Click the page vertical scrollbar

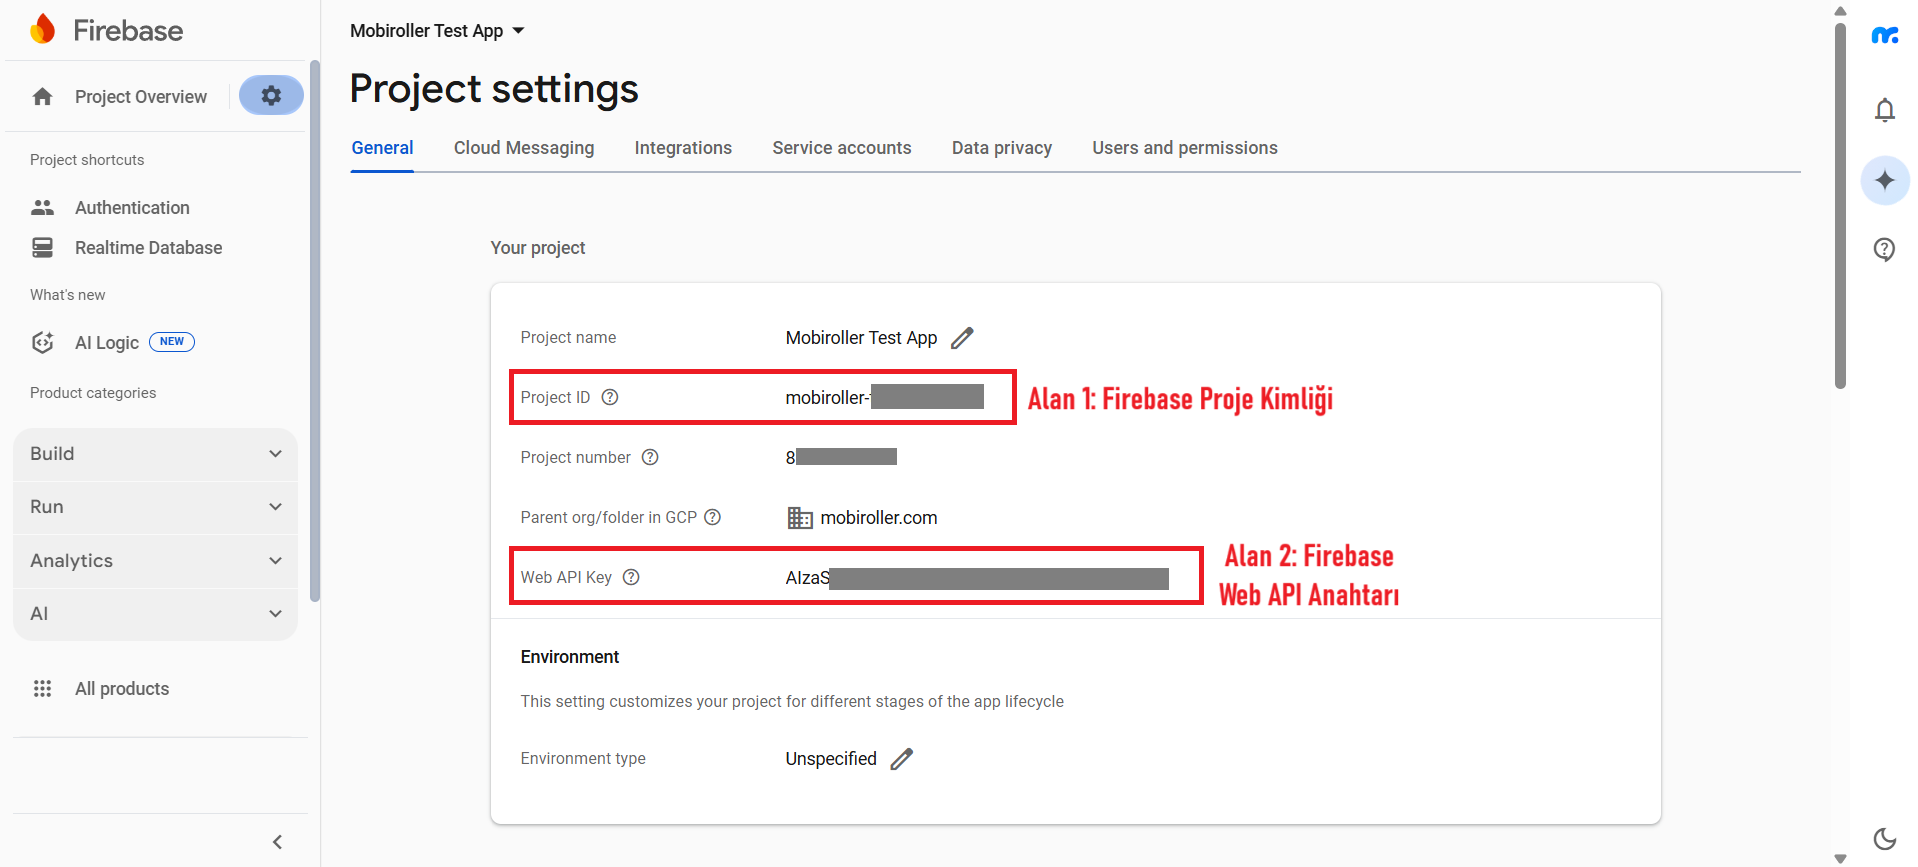click(1840, 205)
